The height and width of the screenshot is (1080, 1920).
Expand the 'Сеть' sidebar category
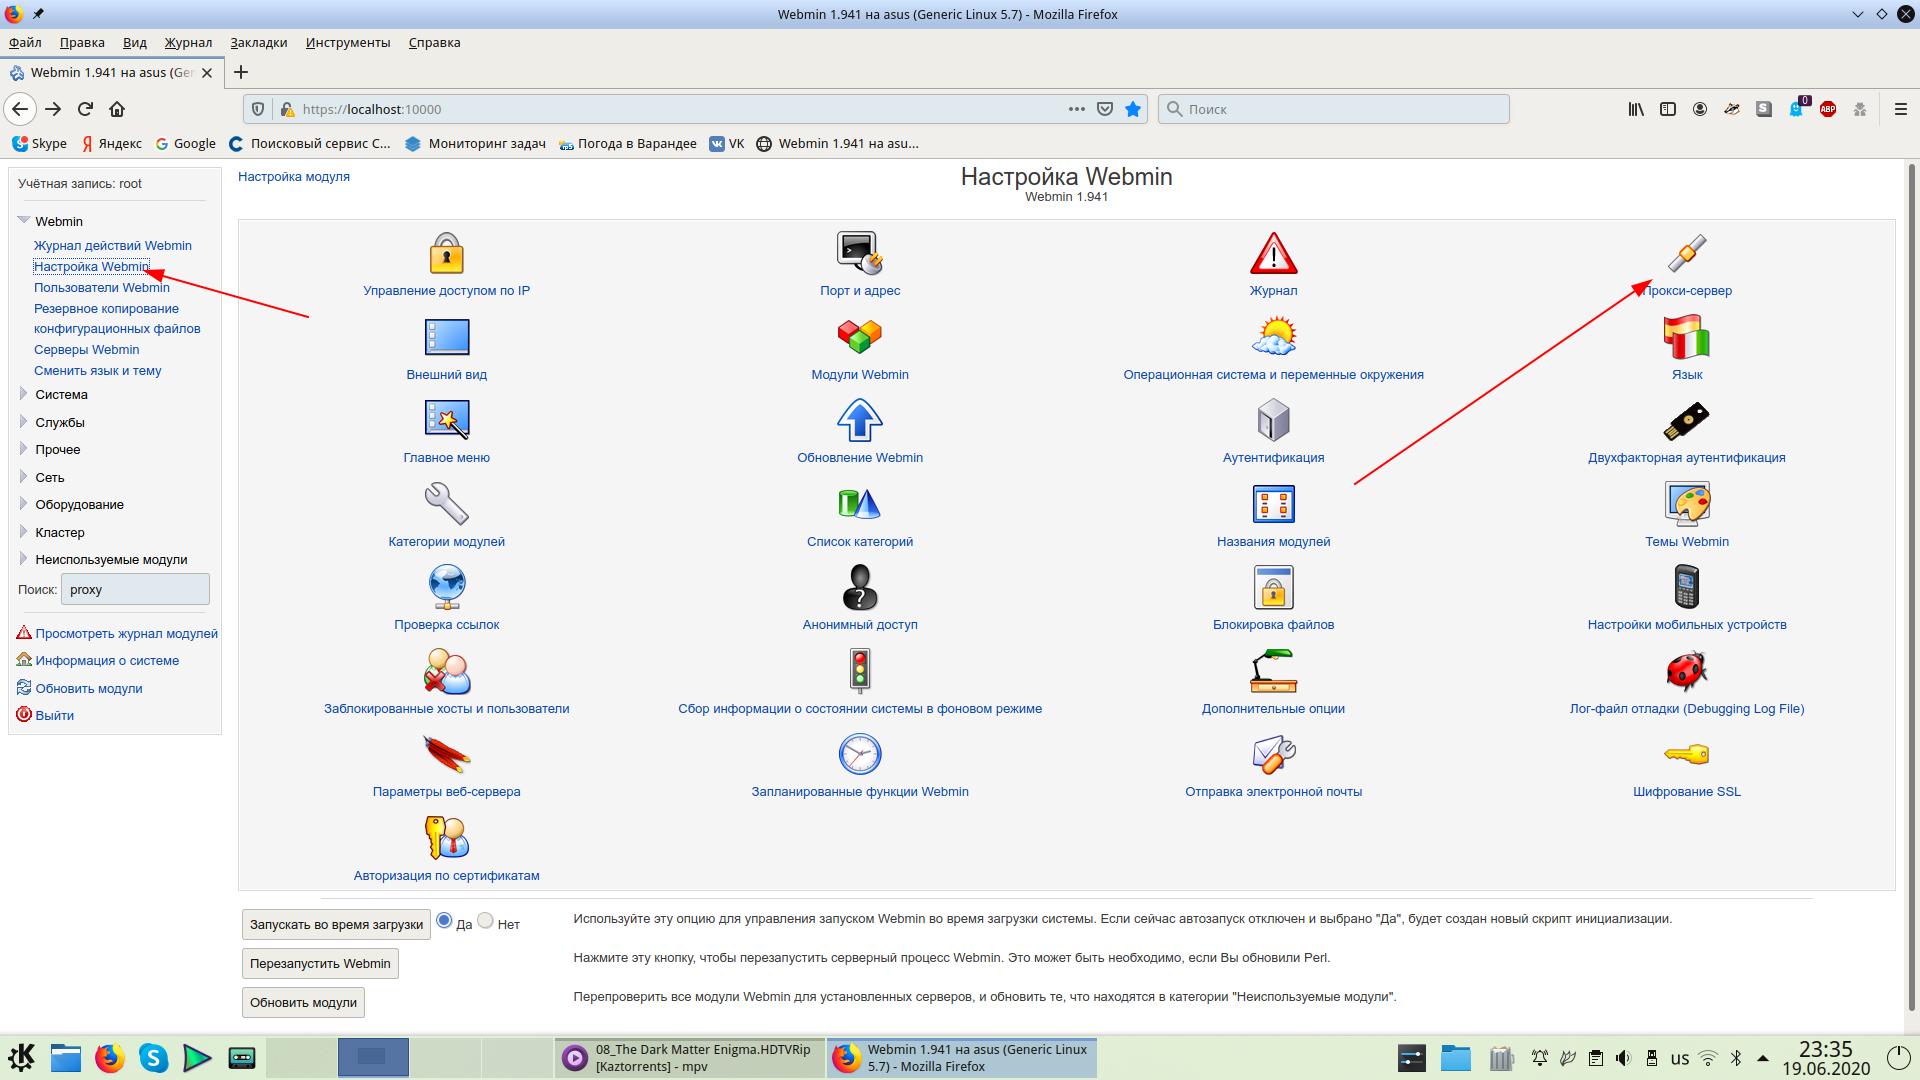pyautogui.click(x=49, y=477)
